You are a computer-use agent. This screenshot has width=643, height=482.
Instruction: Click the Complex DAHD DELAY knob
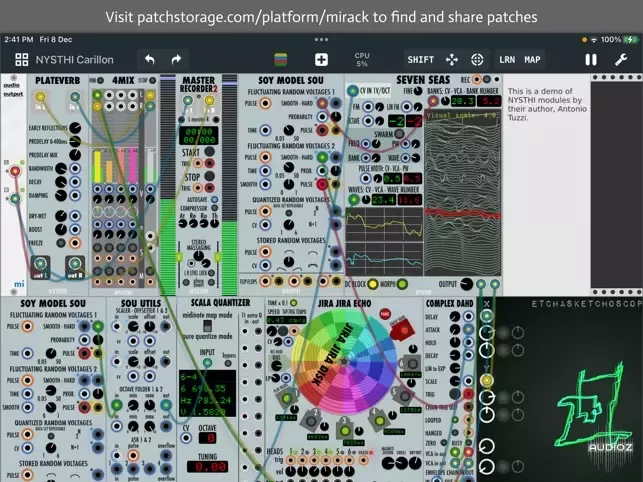(455, 316)
